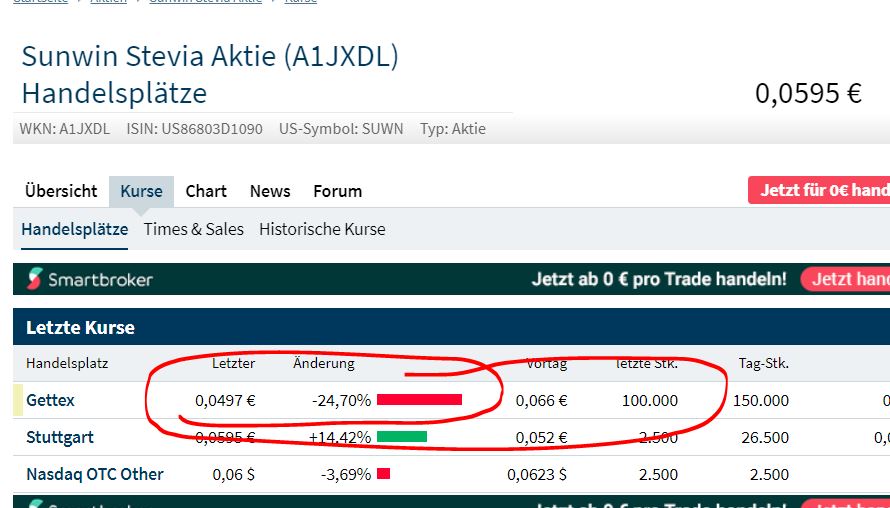This screenshot has height=508, width=890.
Task: Click the red change bar for Gettex
Action: 419,400
